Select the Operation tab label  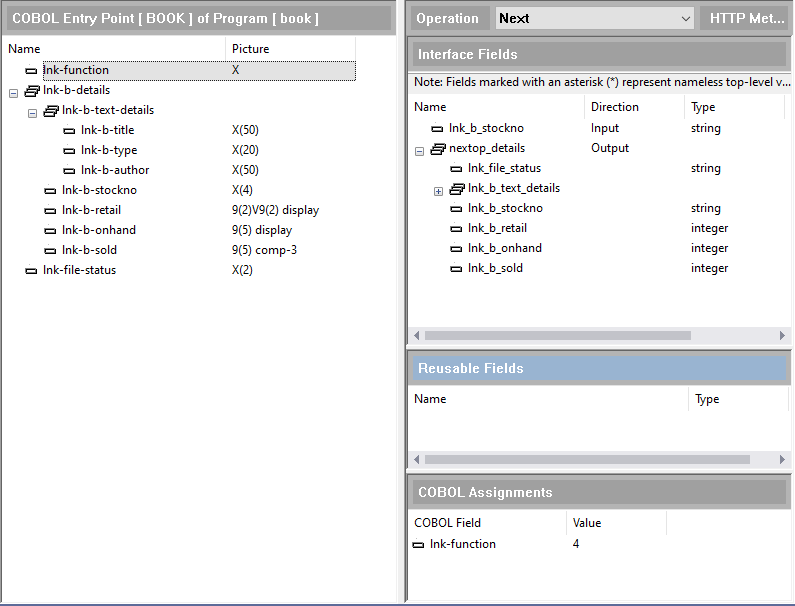click(447, 18)
